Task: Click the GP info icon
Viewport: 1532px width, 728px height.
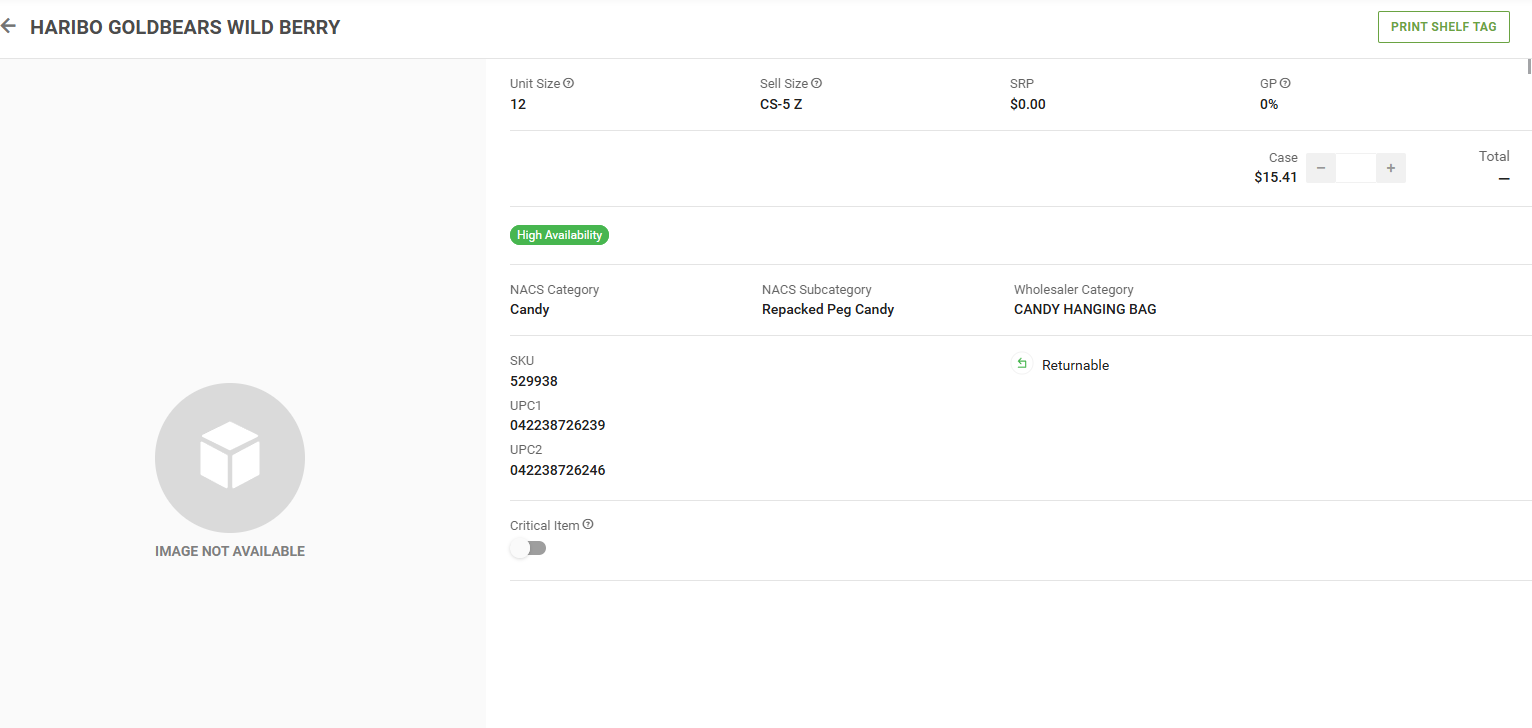Action: tap(1285, 84)
